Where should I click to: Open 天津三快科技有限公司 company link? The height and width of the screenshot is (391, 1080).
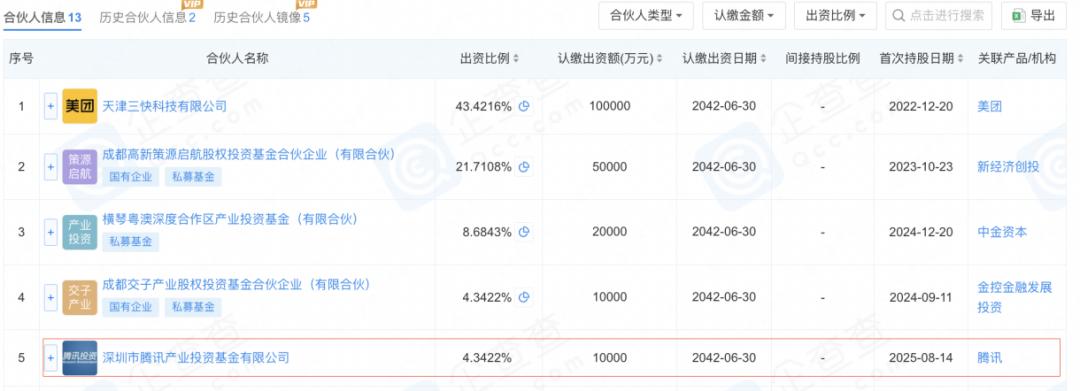pos(165,106)
